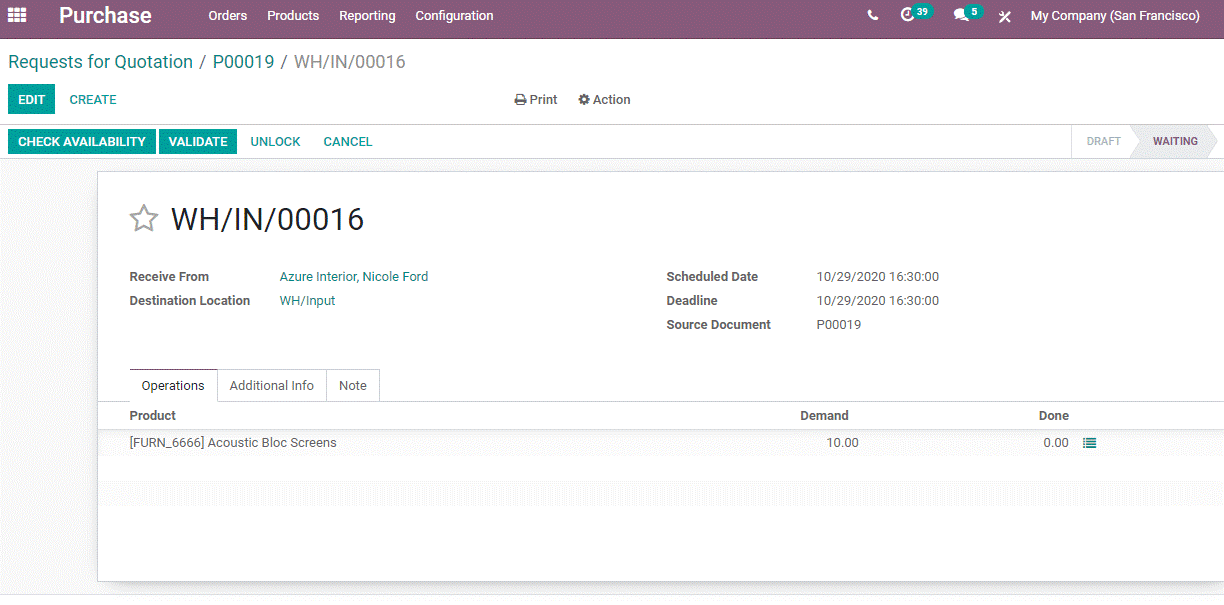Click the Source Document field label
The image size is (1224, 605).
[719, 325]
